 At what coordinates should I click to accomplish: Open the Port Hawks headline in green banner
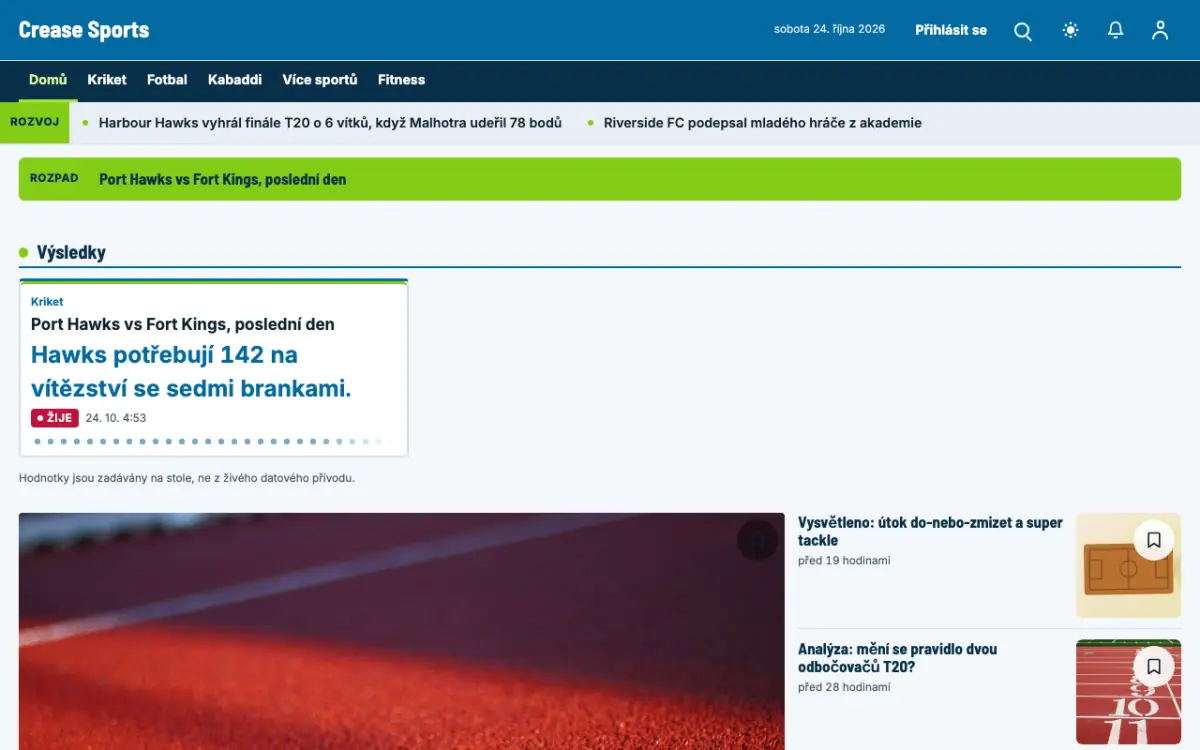tap(223, 179)
